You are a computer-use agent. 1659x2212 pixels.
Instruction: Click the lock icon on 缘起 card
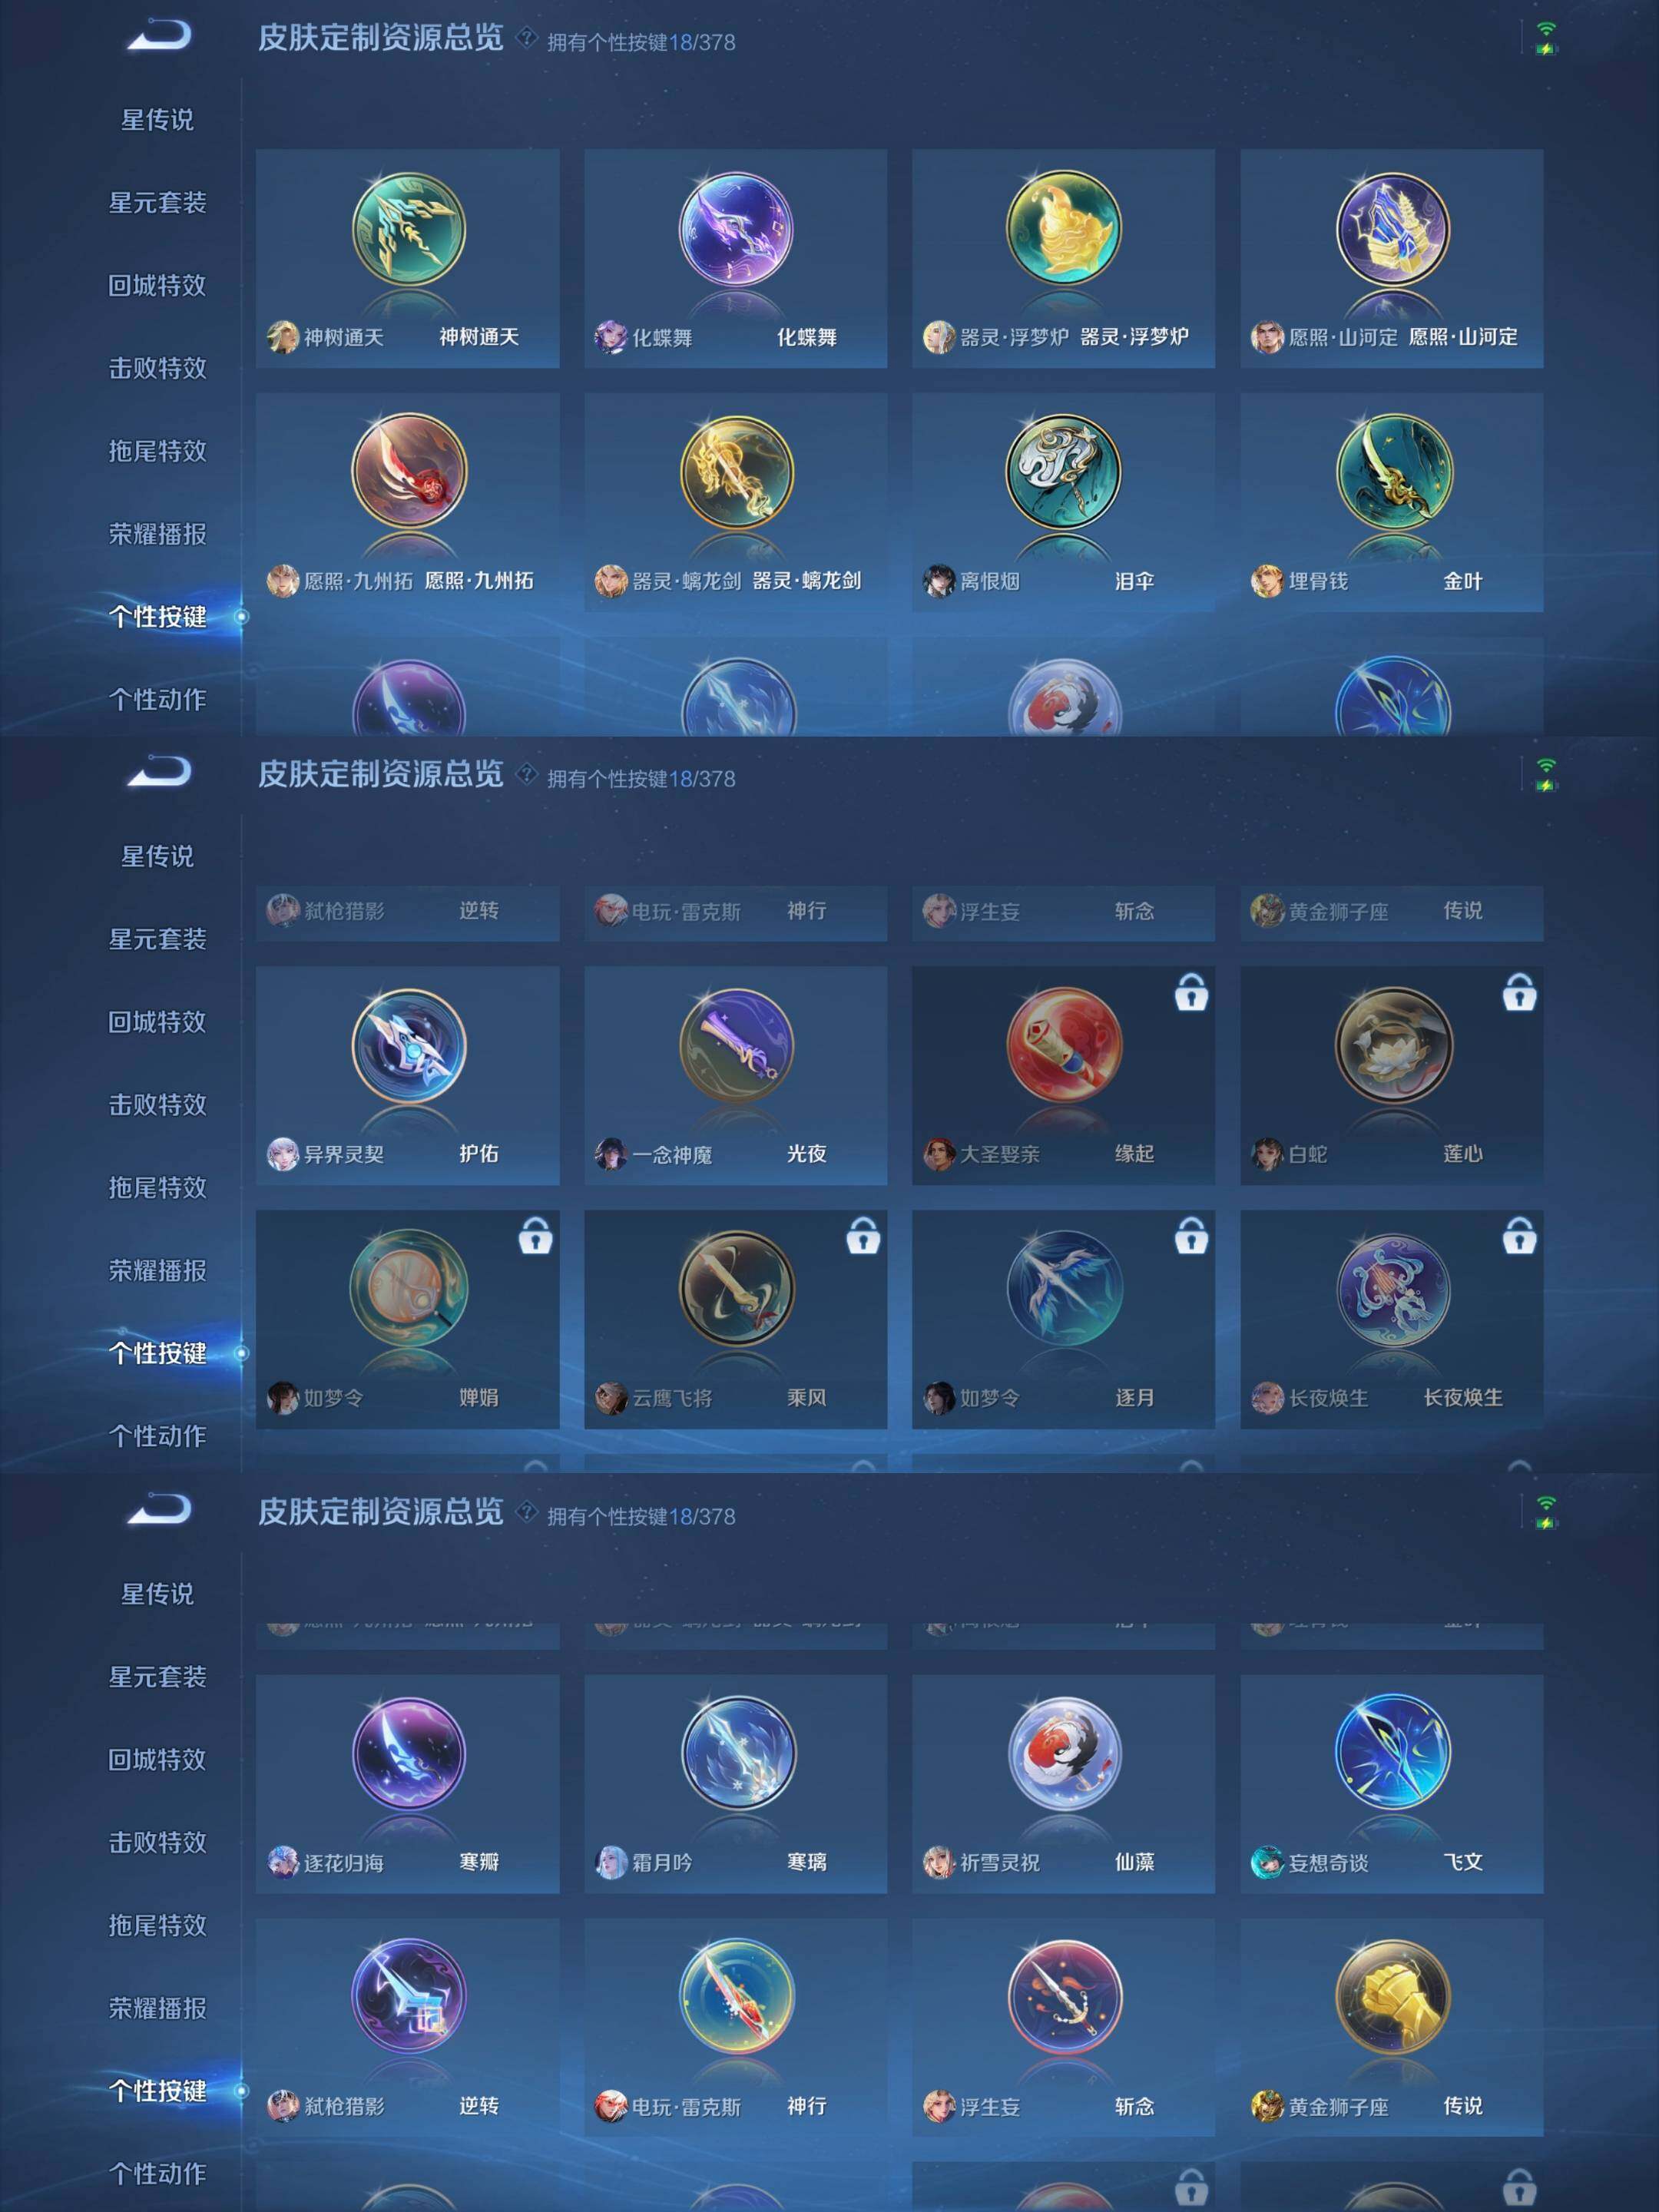pyautogui.click(x=1191, y=993)
